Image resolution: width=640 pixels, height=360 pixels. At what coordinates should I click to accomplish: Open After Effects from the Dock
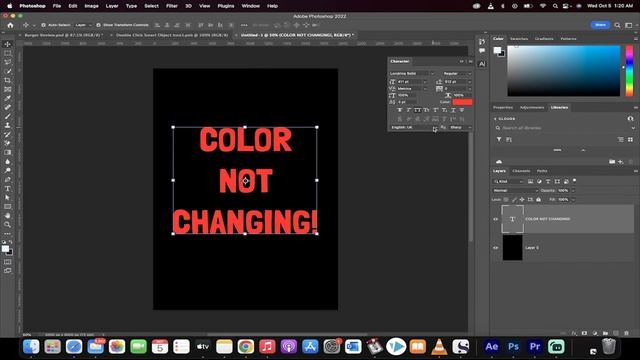coord(491,347)
